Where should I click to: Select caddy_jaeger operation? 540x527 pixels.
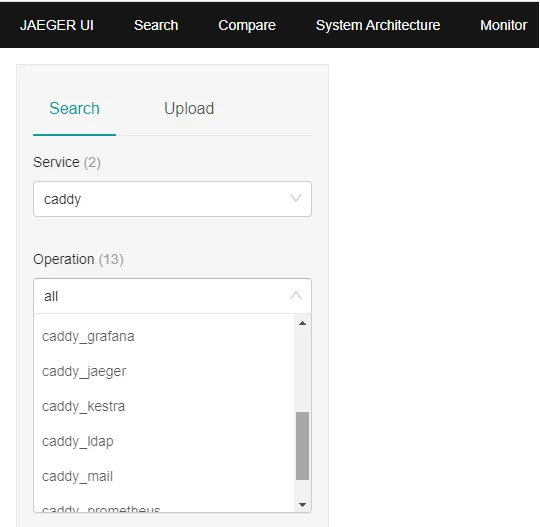coord(164,371)
